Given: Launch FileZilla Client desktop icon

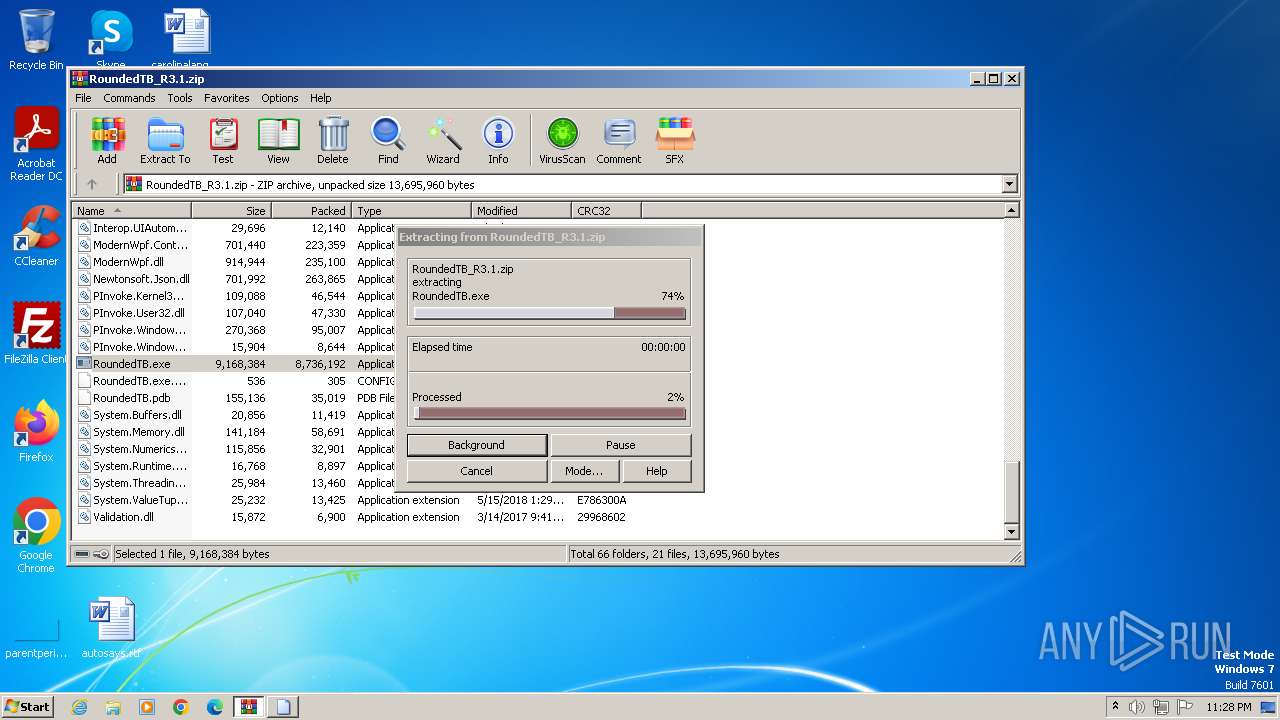Looking at the screenshot, I should [x=36, y=333].
